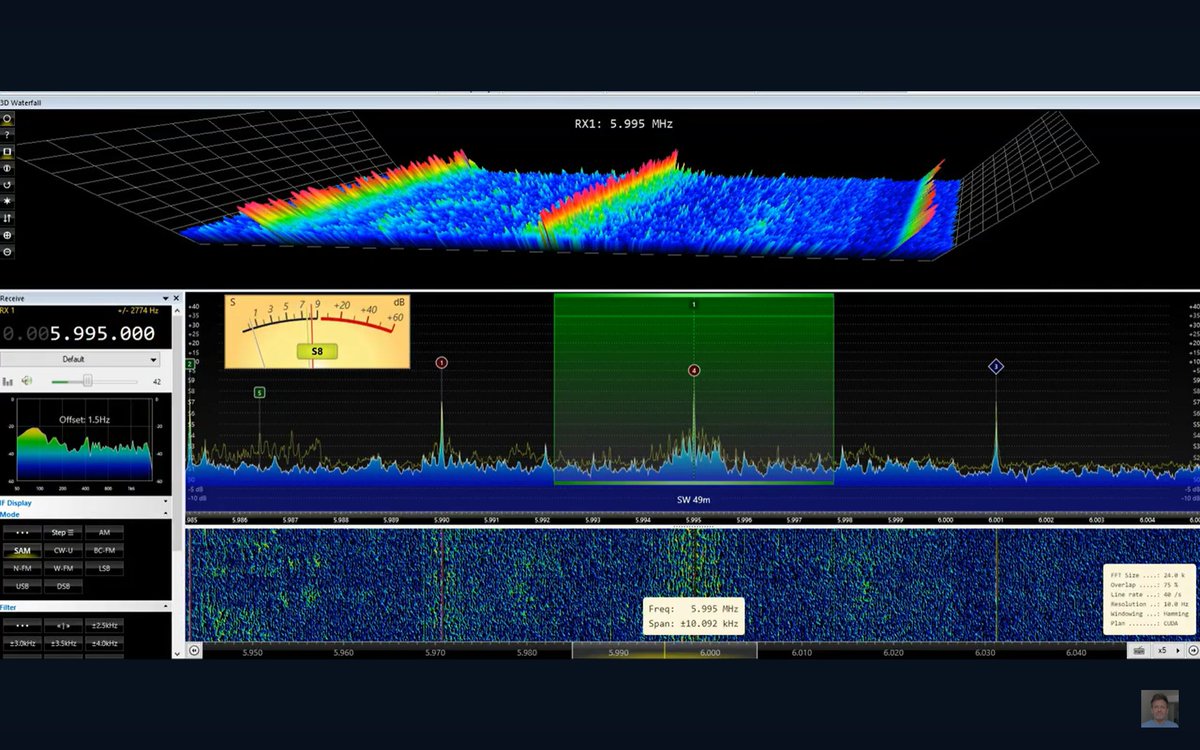
Task: Collapse the Mode section
Action: [164, 514]
